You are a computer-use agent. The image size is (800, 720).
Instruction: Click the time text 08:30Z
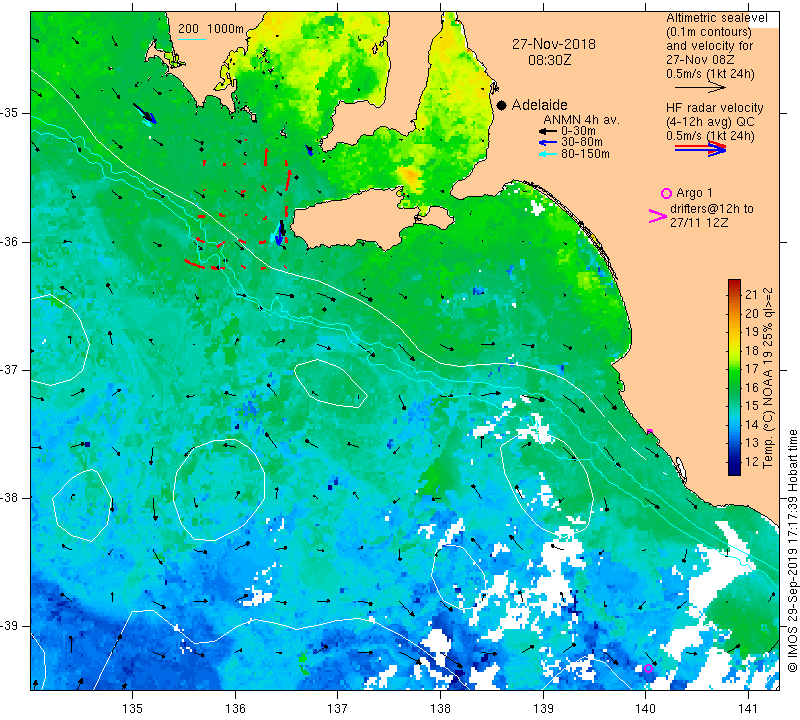[549, 60]
